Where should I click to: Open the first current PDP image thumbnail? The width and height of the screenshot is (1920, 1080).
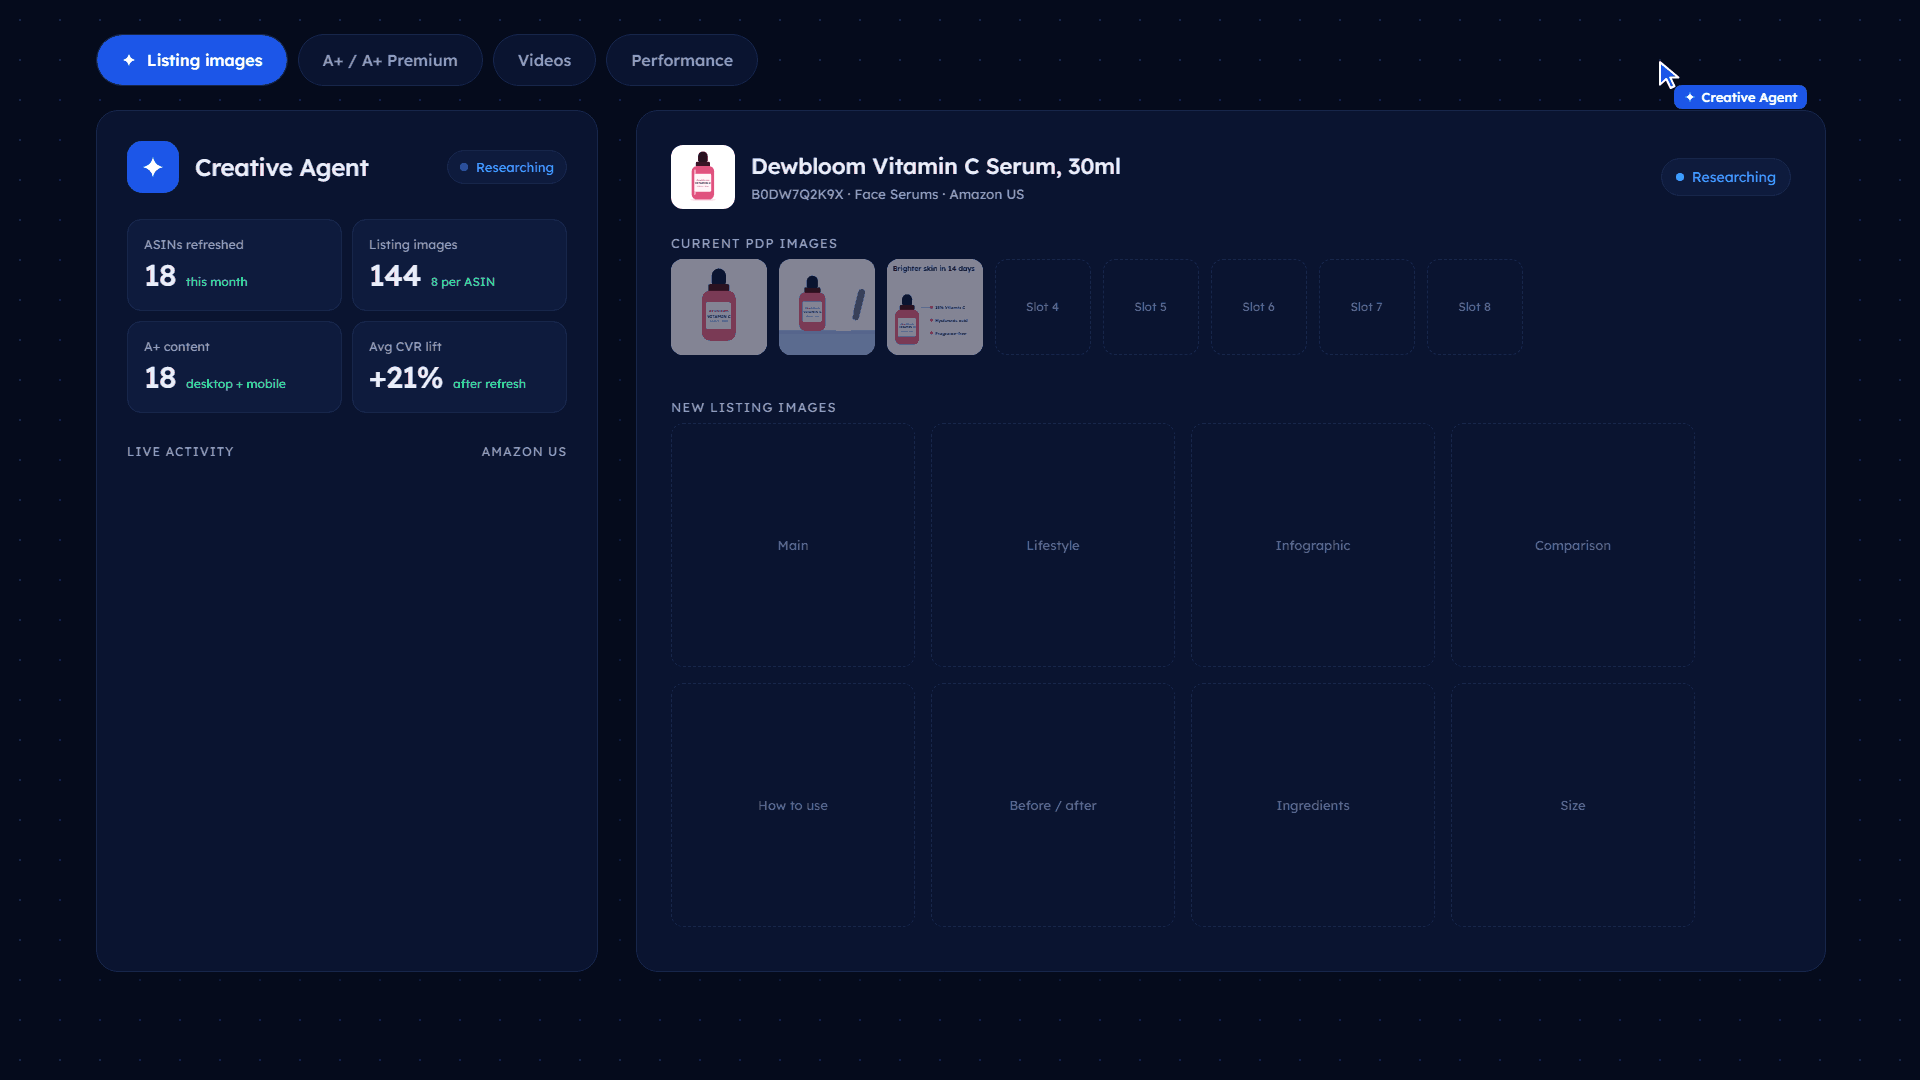(x=719, y=307)
